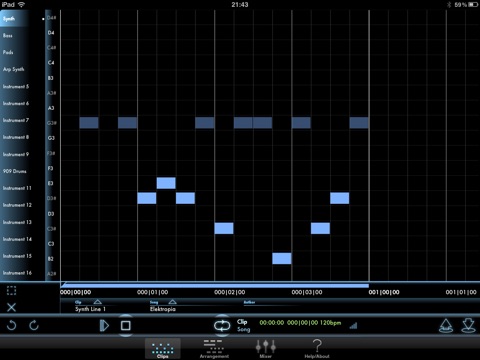Open the Arrangement tab
The width and height of the screenshot is (480, 360).
click(x=214, y=349)
